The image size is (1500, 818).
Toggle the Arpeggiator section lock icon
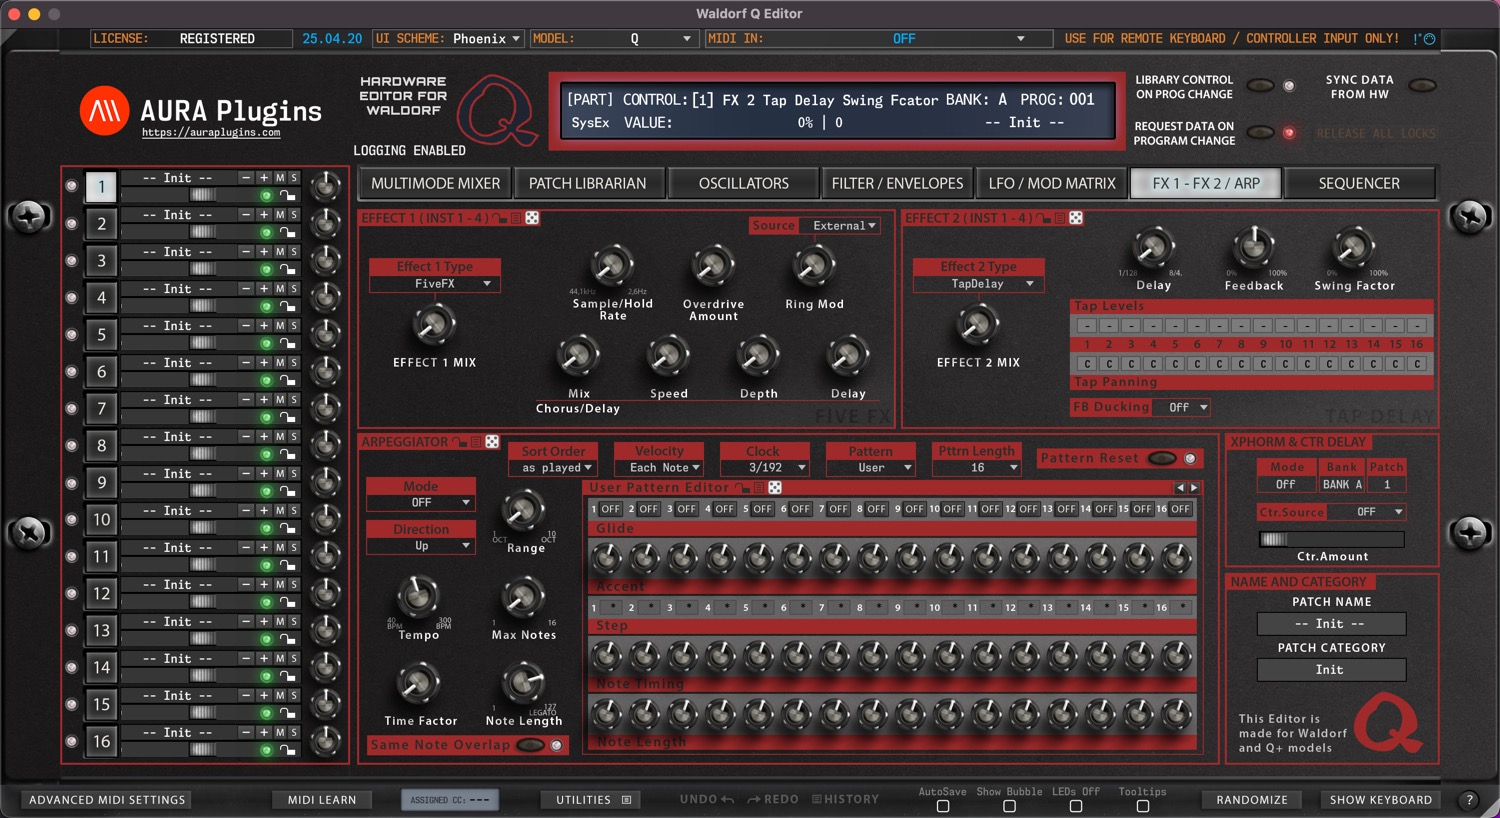pyautogui.click(x=460, y=442)
